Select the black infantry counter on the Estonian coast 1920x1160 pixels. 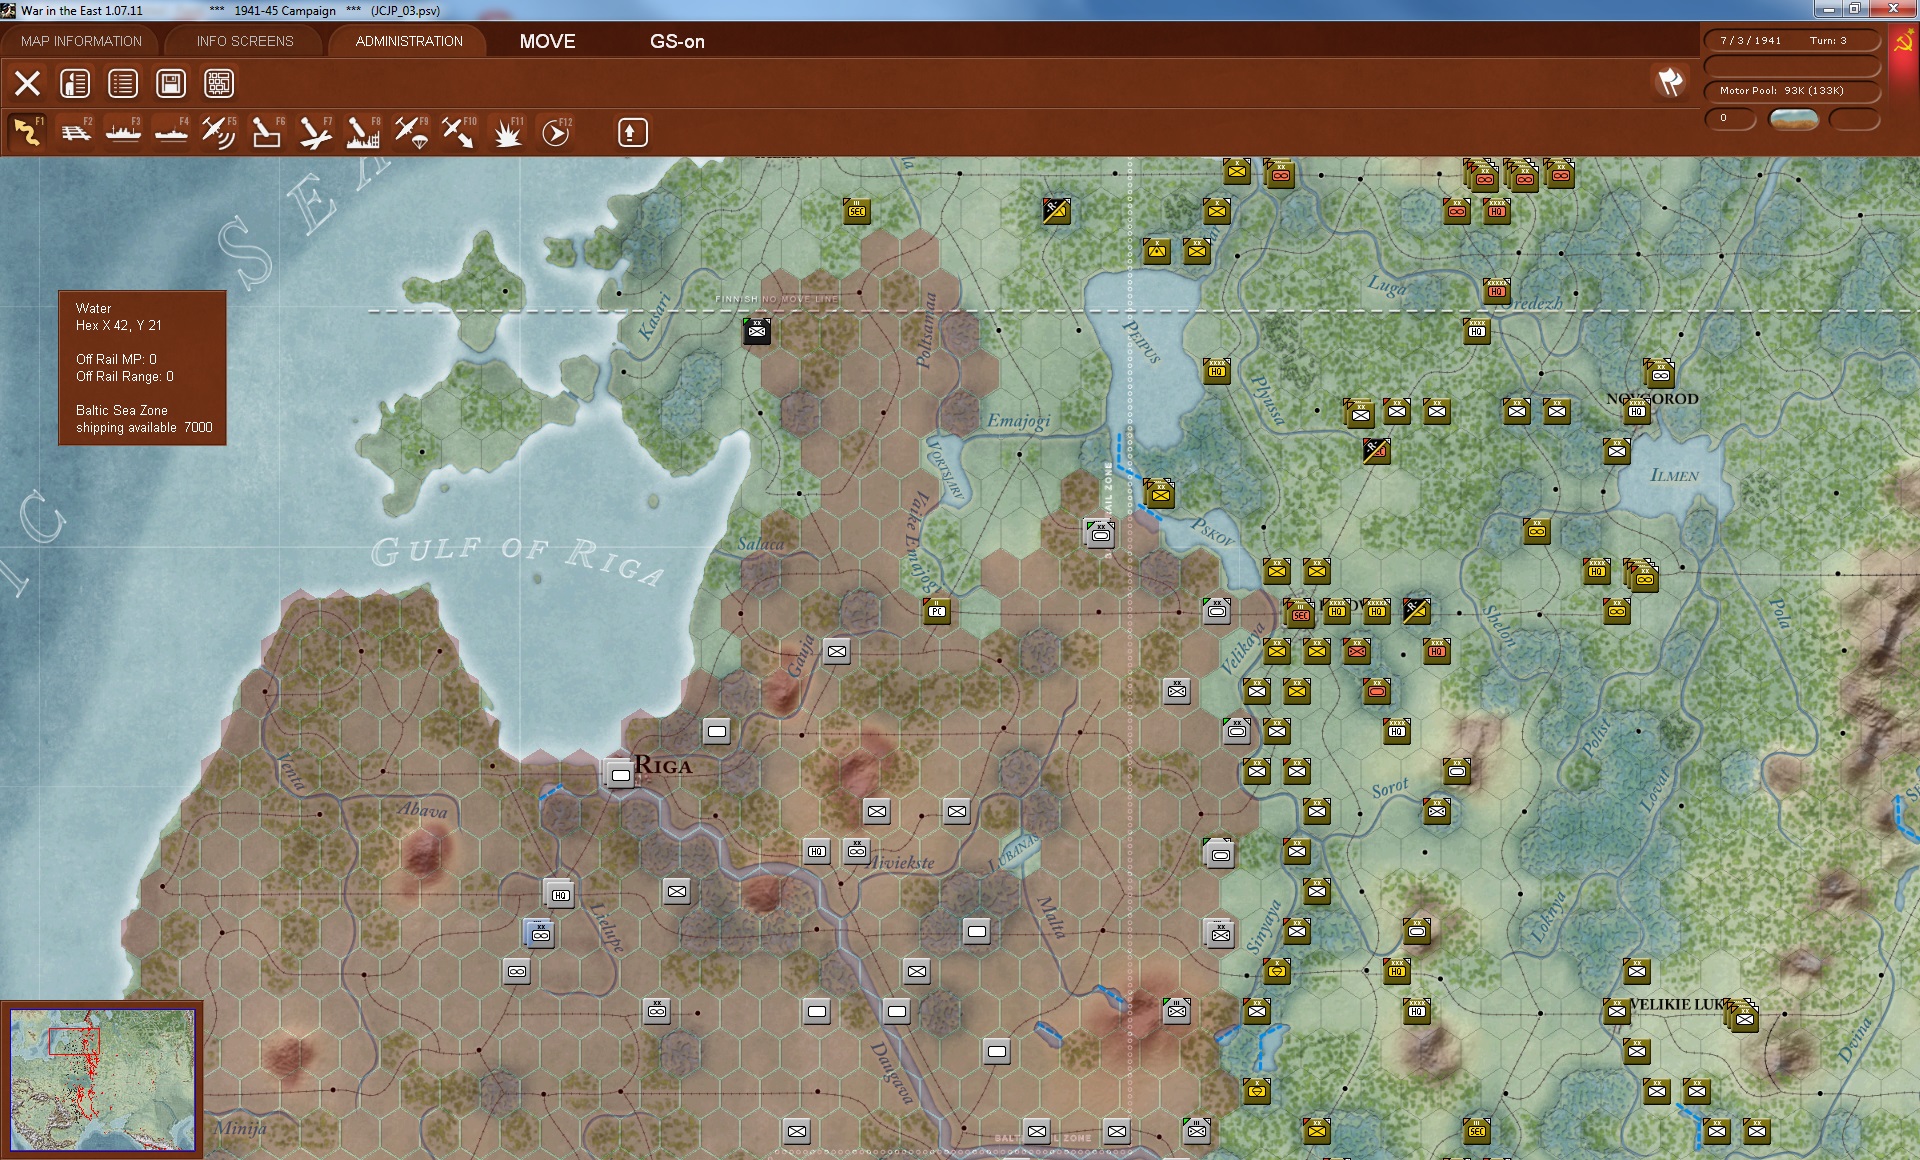click(757, 330)
